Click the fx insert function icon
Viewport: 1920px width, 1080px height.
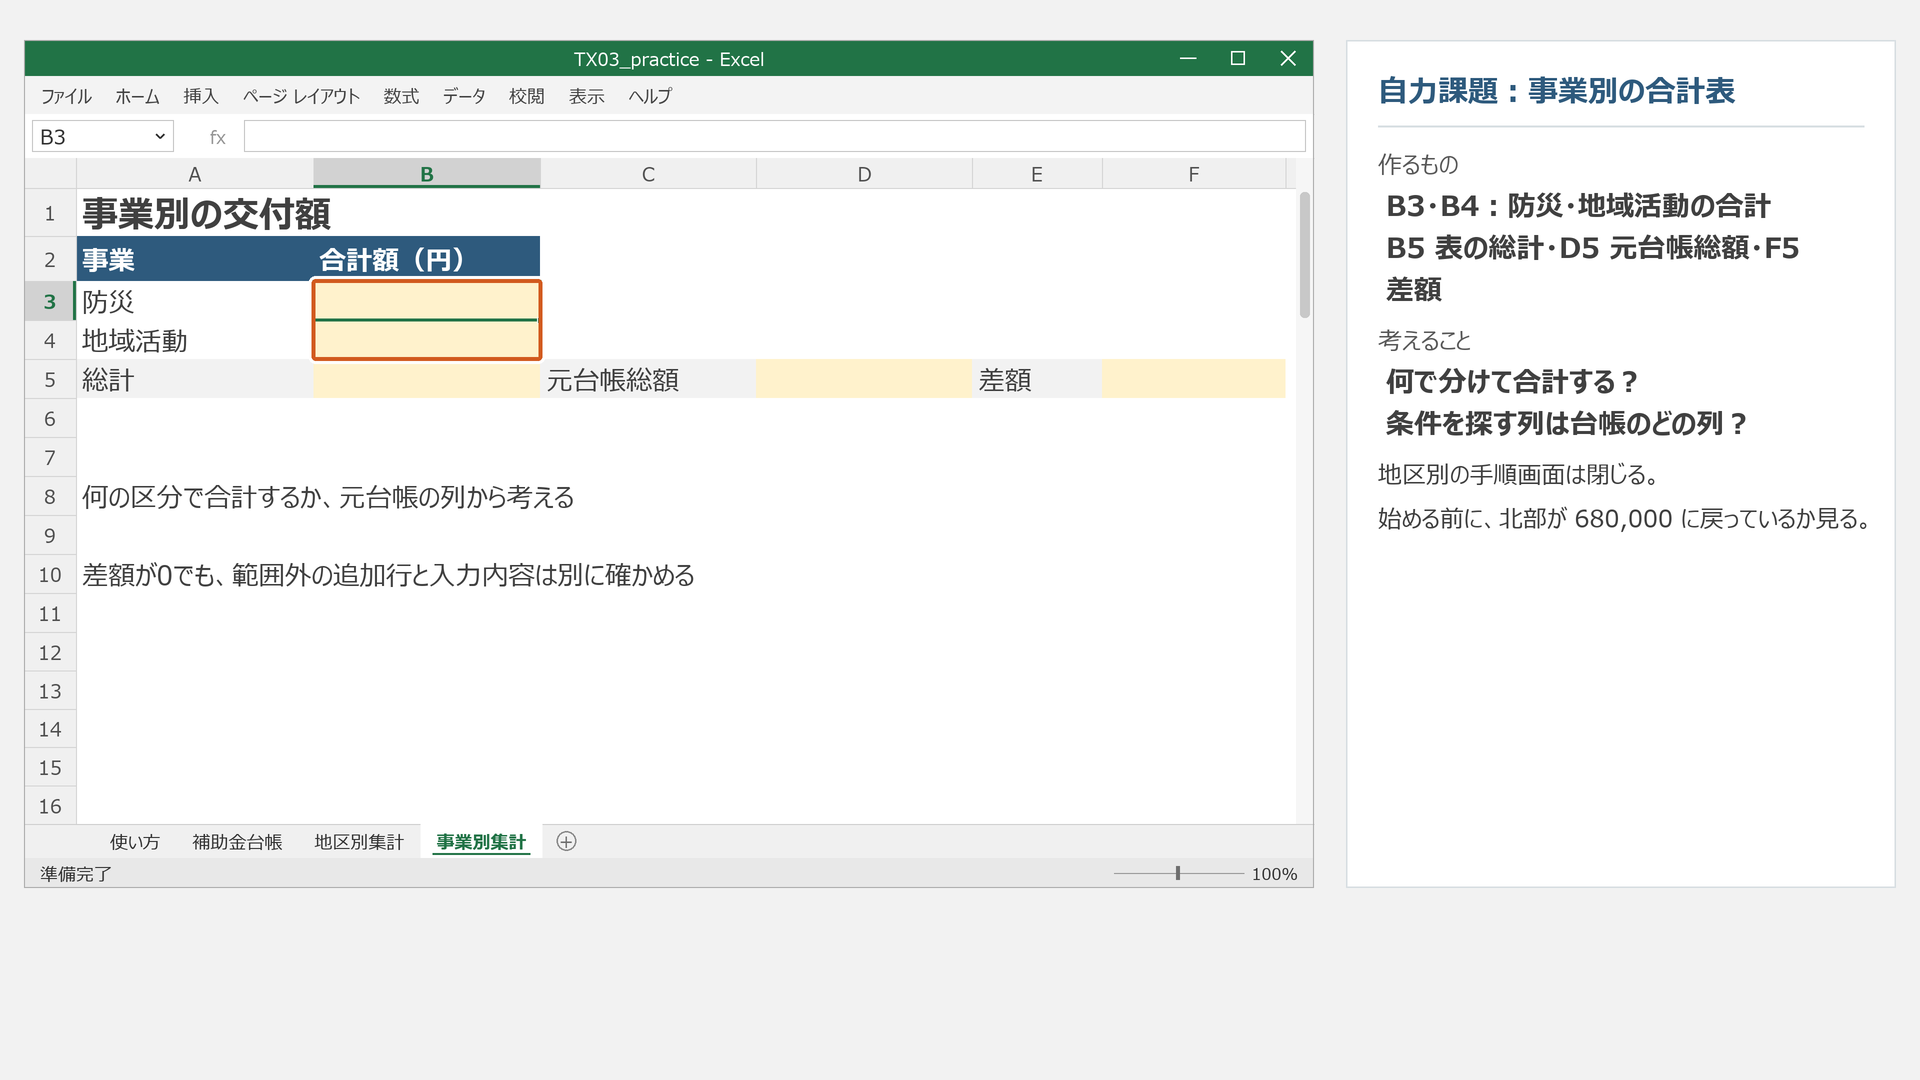click(x=217, y=137)
